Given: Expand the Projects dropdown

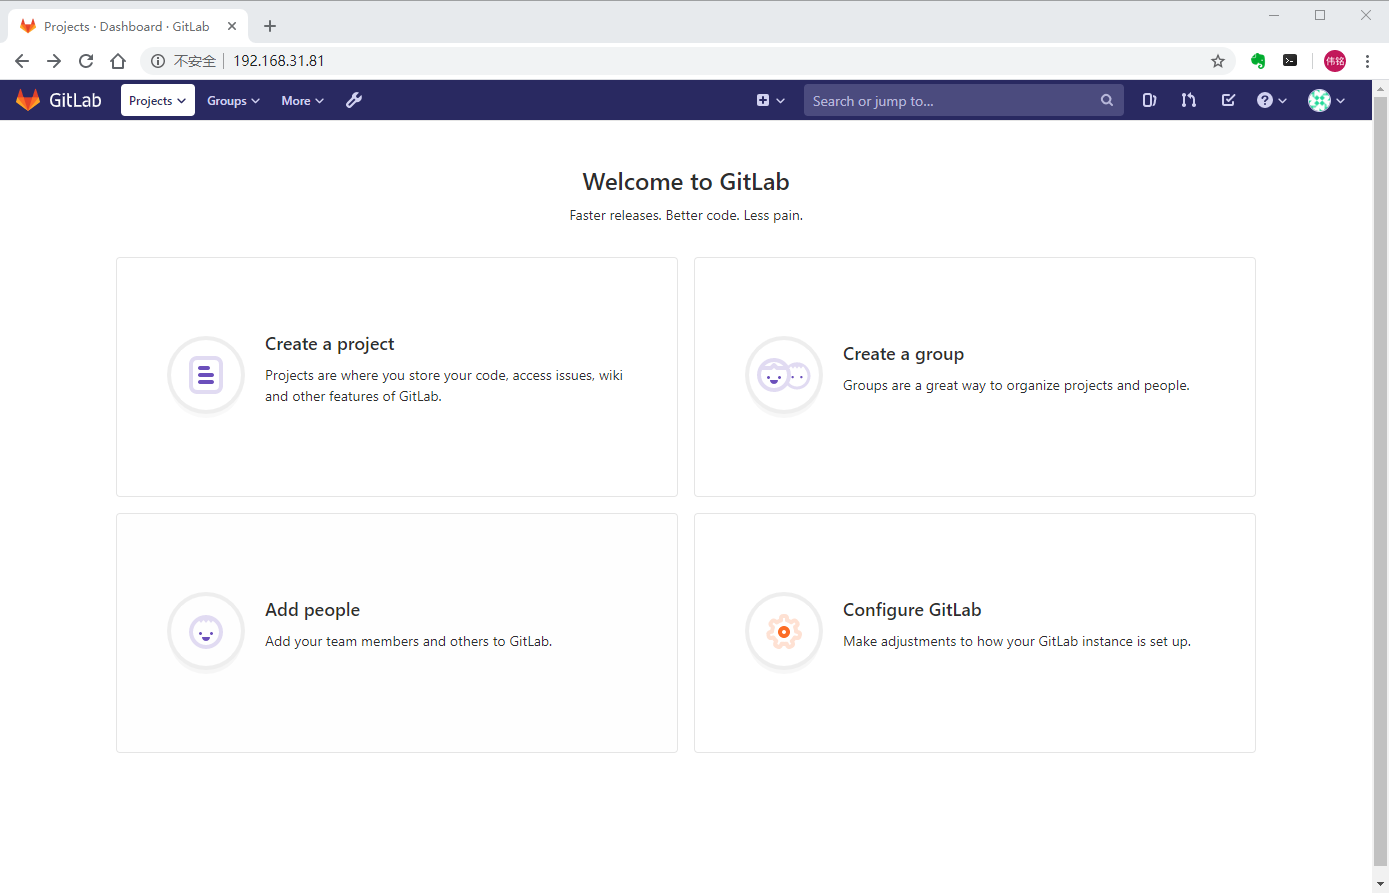Looking at the screenshot, I should coord(158,100).
